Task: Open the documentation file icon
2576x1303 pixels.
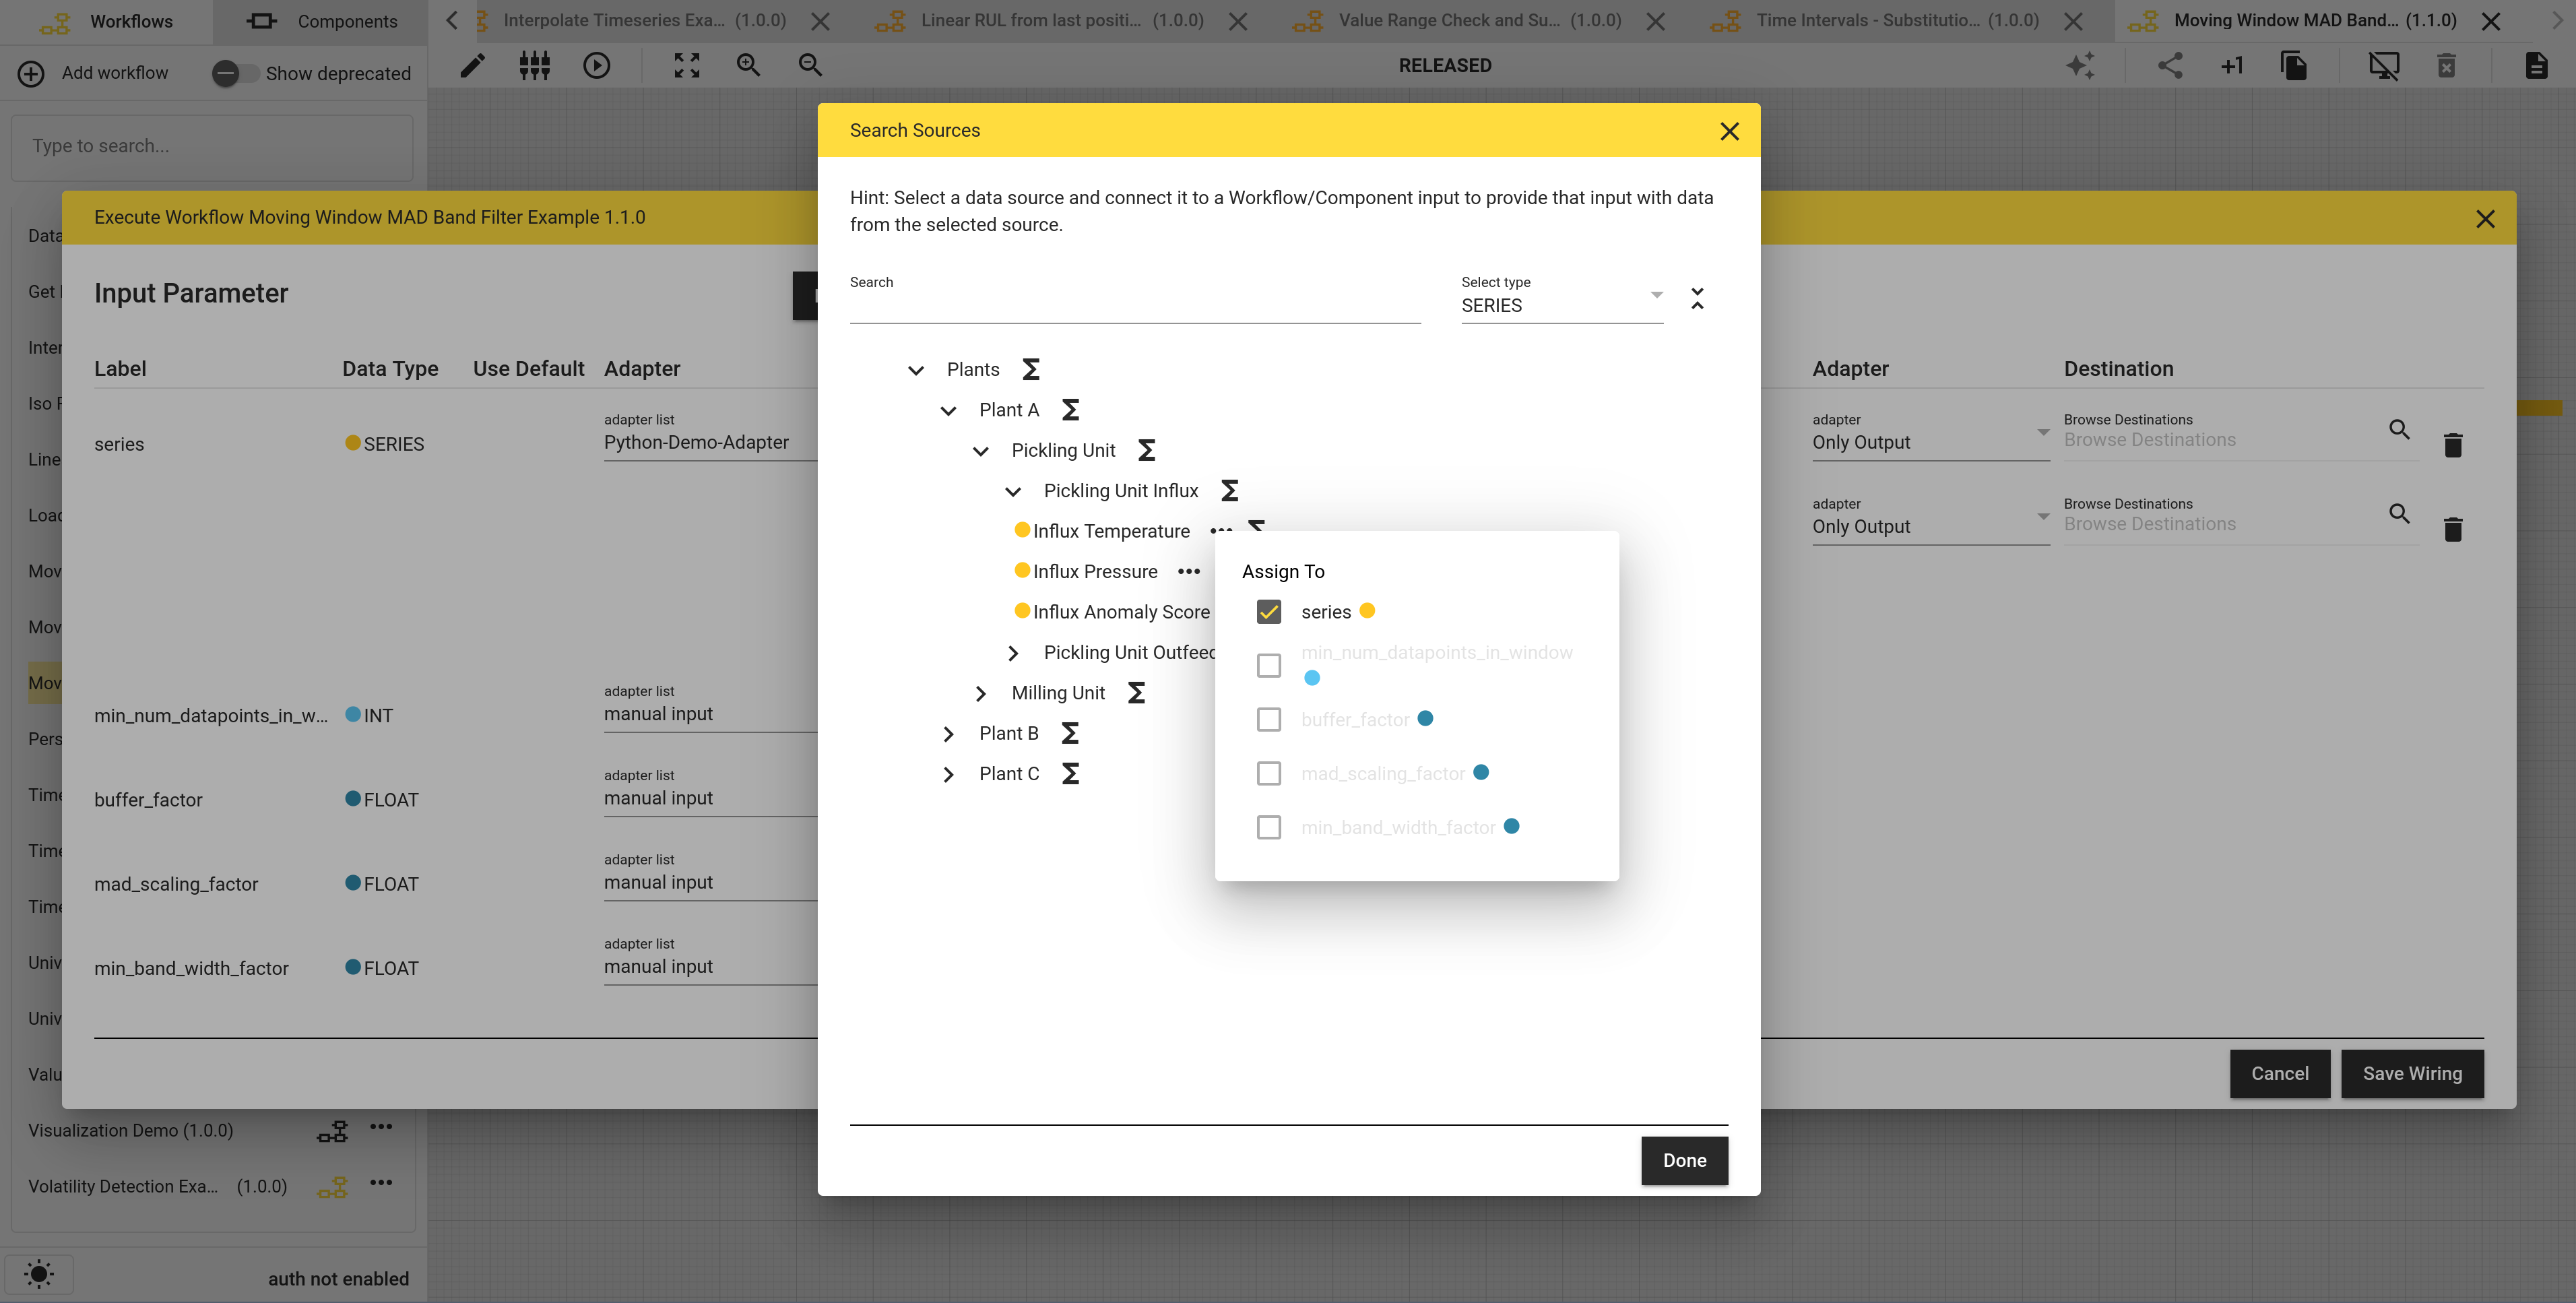Action: [x=2537, y=66]
